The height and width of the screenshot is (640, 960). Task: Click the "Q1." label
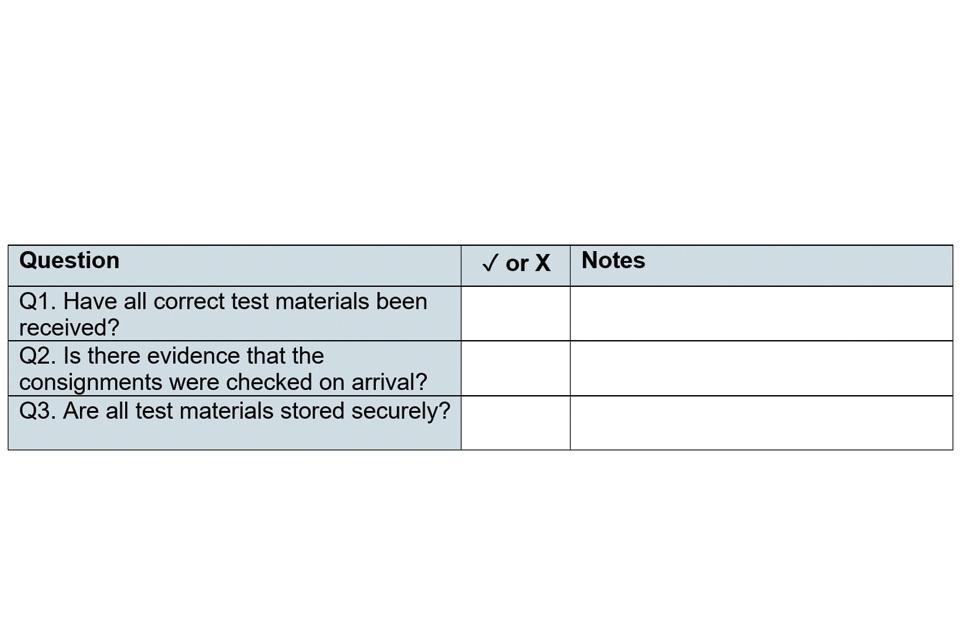38,302
